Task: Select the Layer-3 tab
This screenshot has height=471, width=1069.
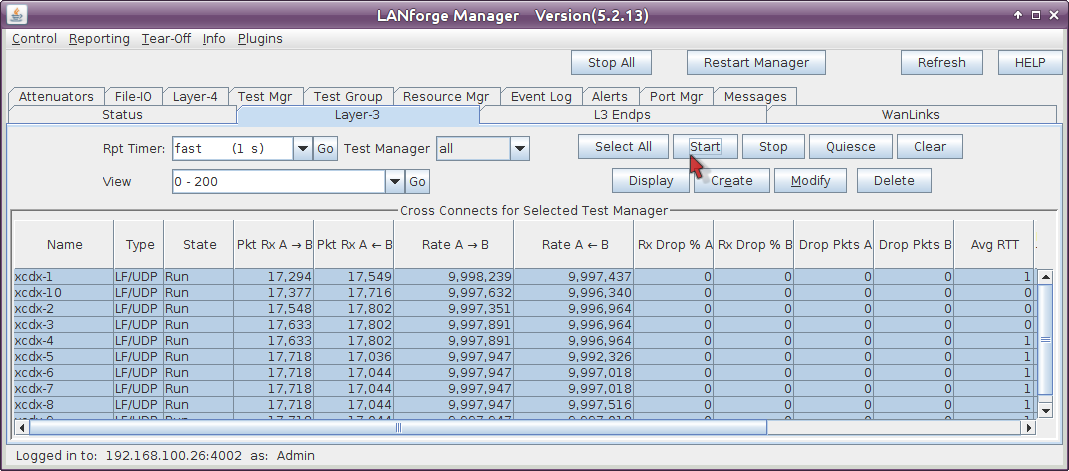Action: pyautogui.click(x=357, y=115)
